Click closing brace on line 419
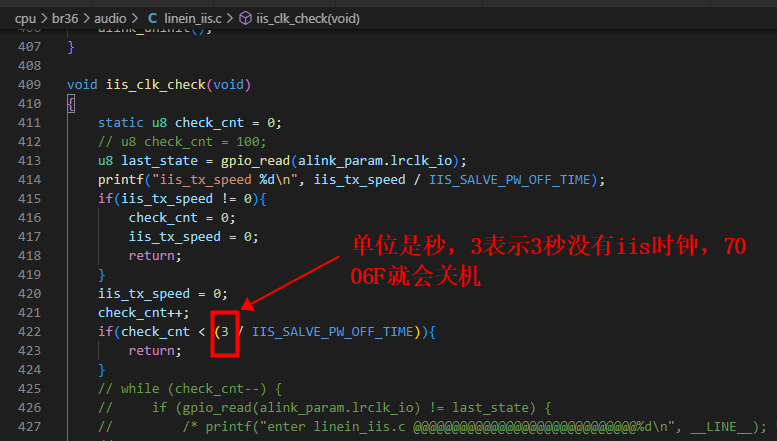The width and height of the screenshot is (777, 441). tap(102, 275)
